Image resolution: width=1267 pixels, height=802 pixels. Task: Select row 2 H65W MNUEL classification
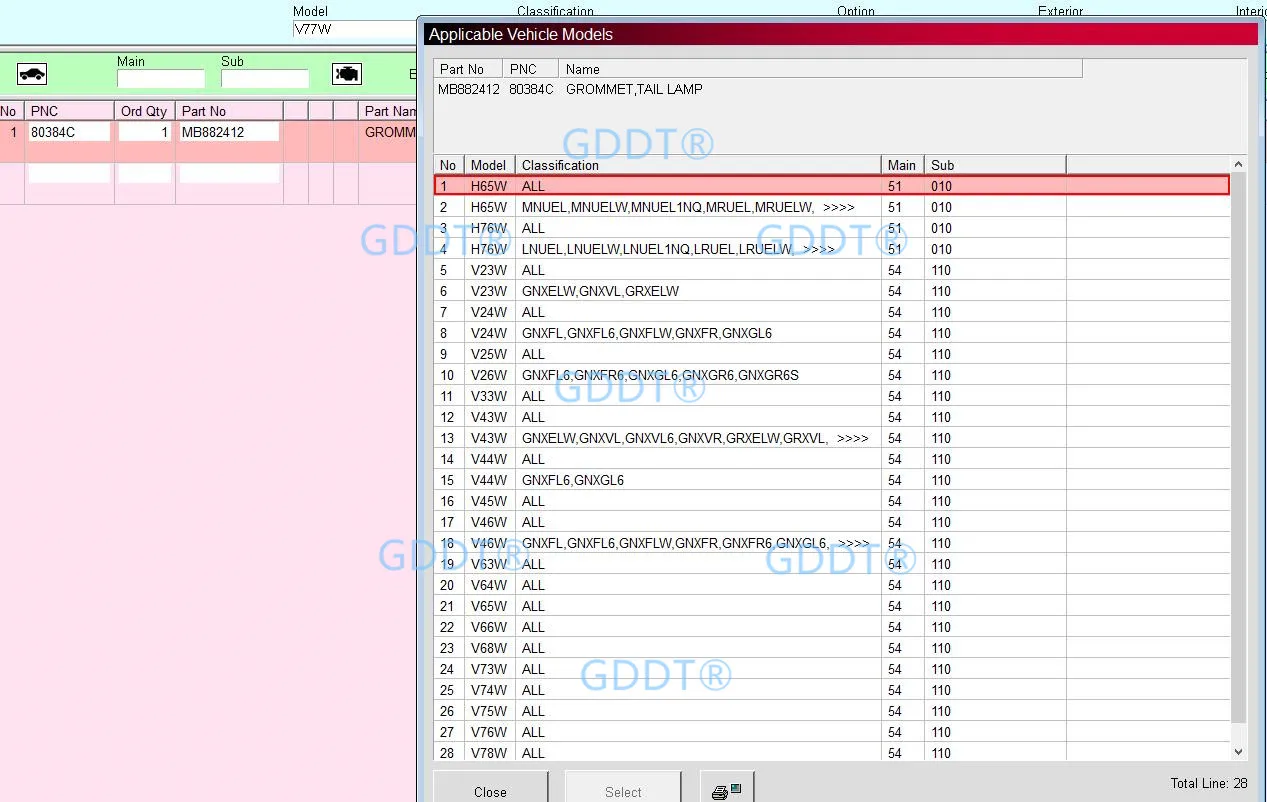click(832, 207)
